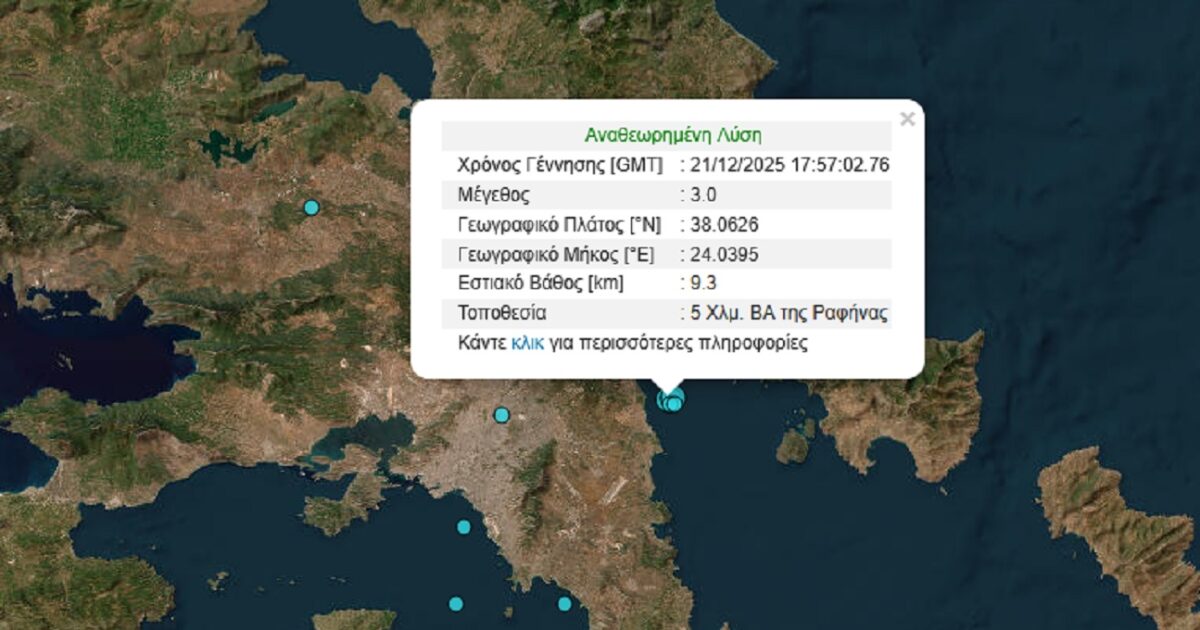Image resolution: width=1200 pixels, height=630 pixels.
Task: Click the location text '5 Χλμ. ΒΑ της Ραφήνας'
Action: [788, 313]
